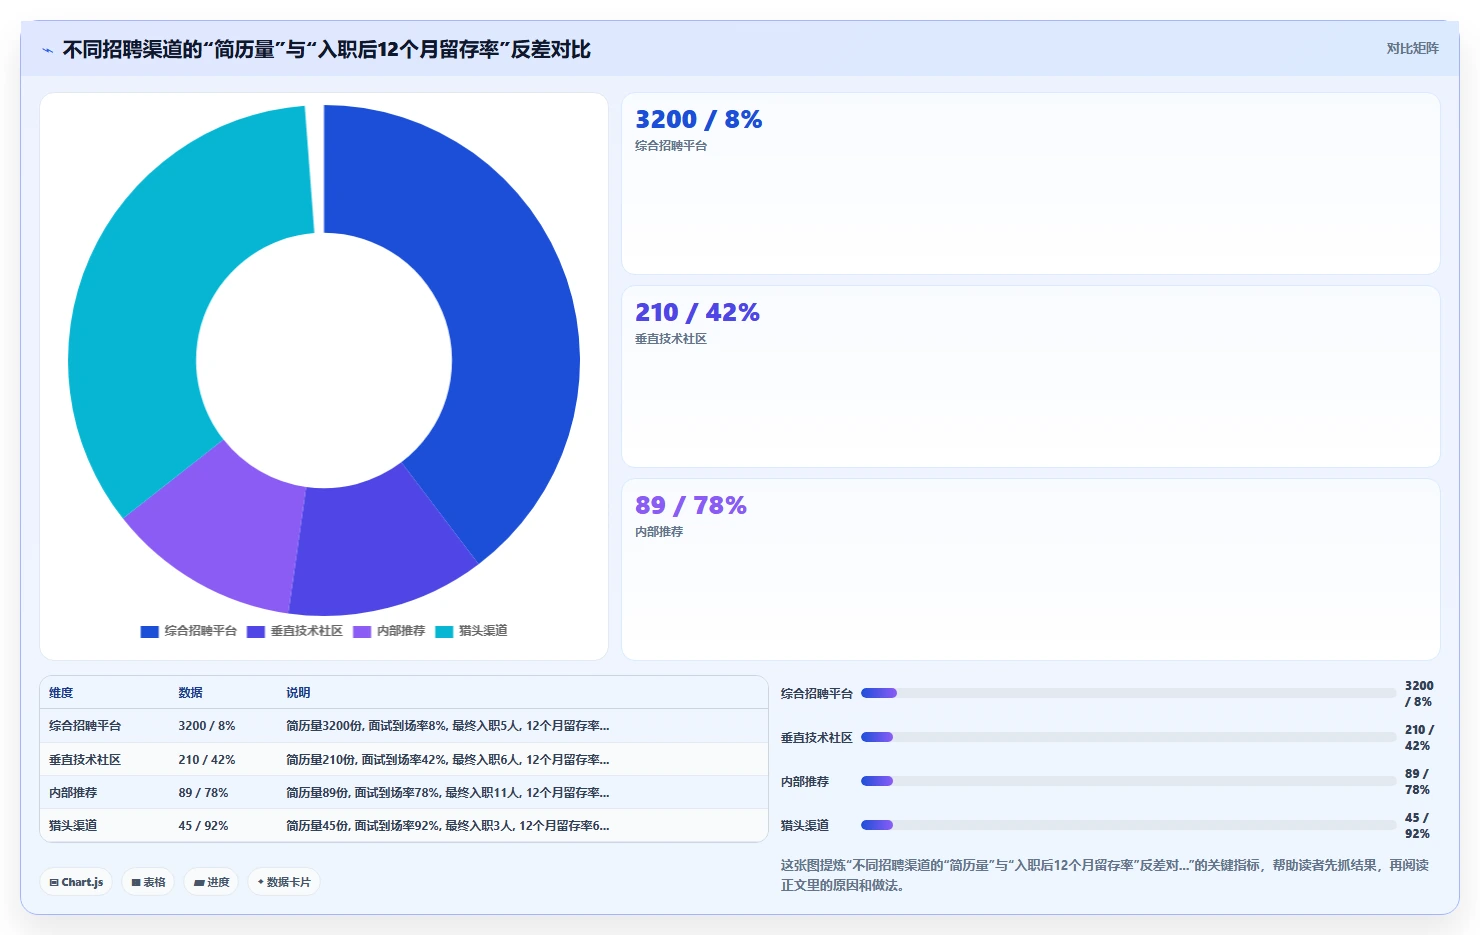This screenshot has width=1480, height=935.
Task: Toggle the 垂直技术社区 legend color box
Action: pos(255,631)
